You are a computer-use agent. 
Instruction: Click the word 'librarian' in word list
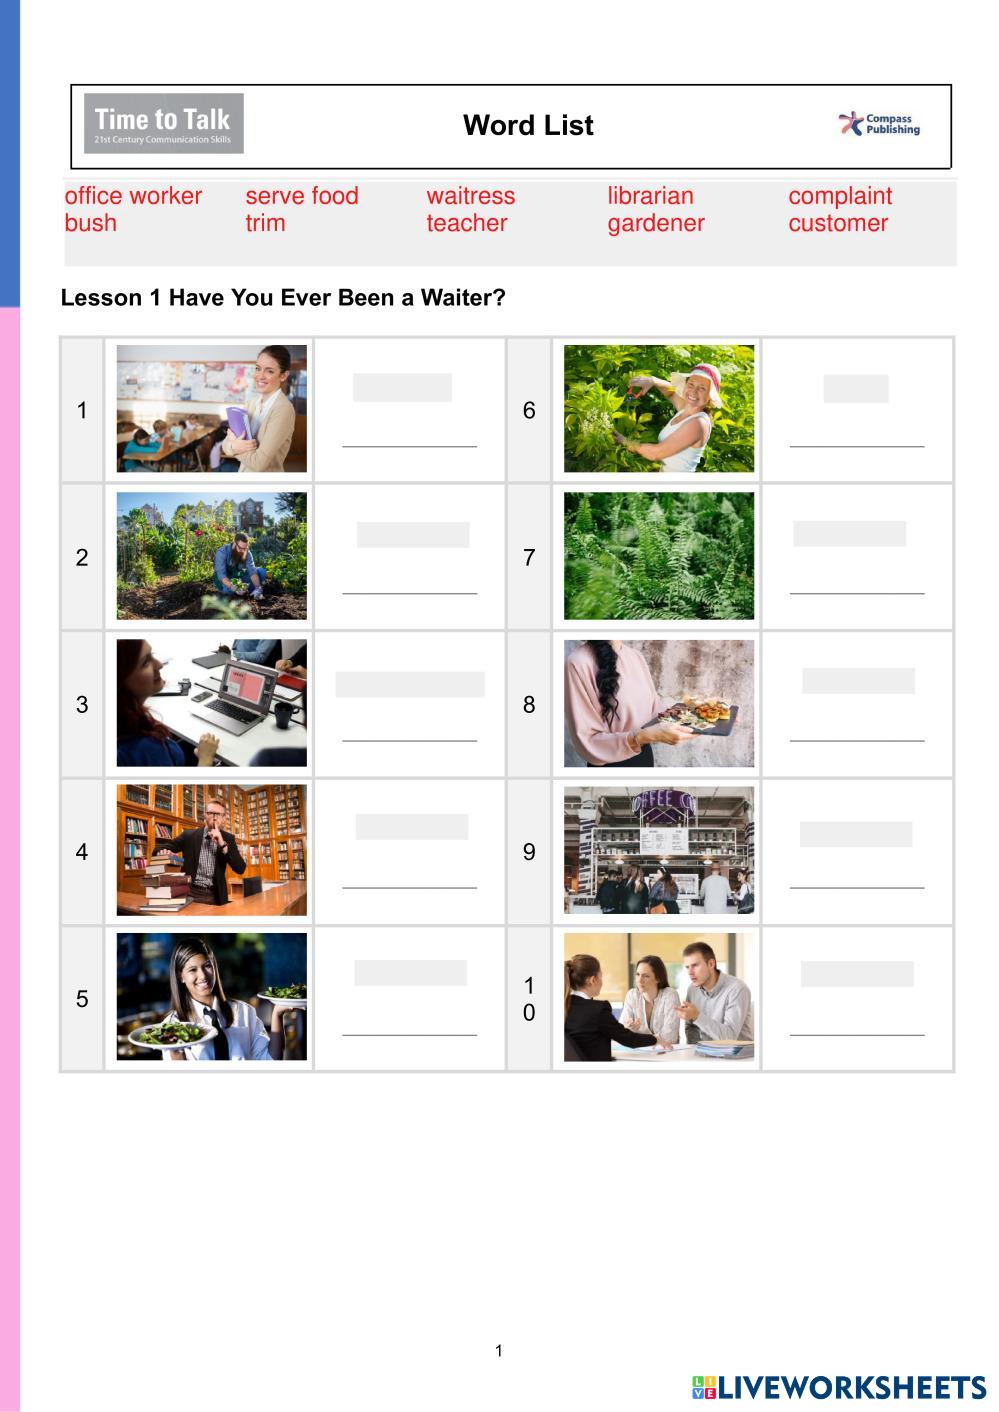[650, 196]
